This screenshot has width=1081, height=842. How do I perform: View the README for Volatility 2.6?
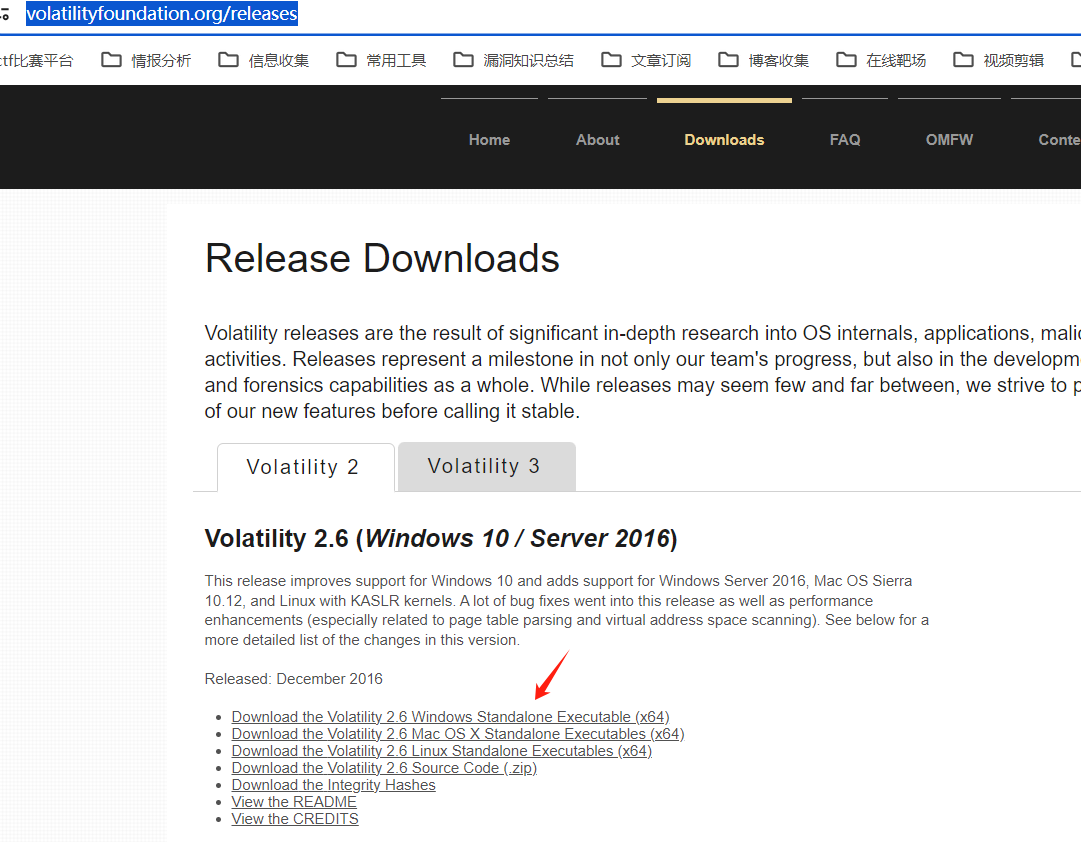pos(293,801)
